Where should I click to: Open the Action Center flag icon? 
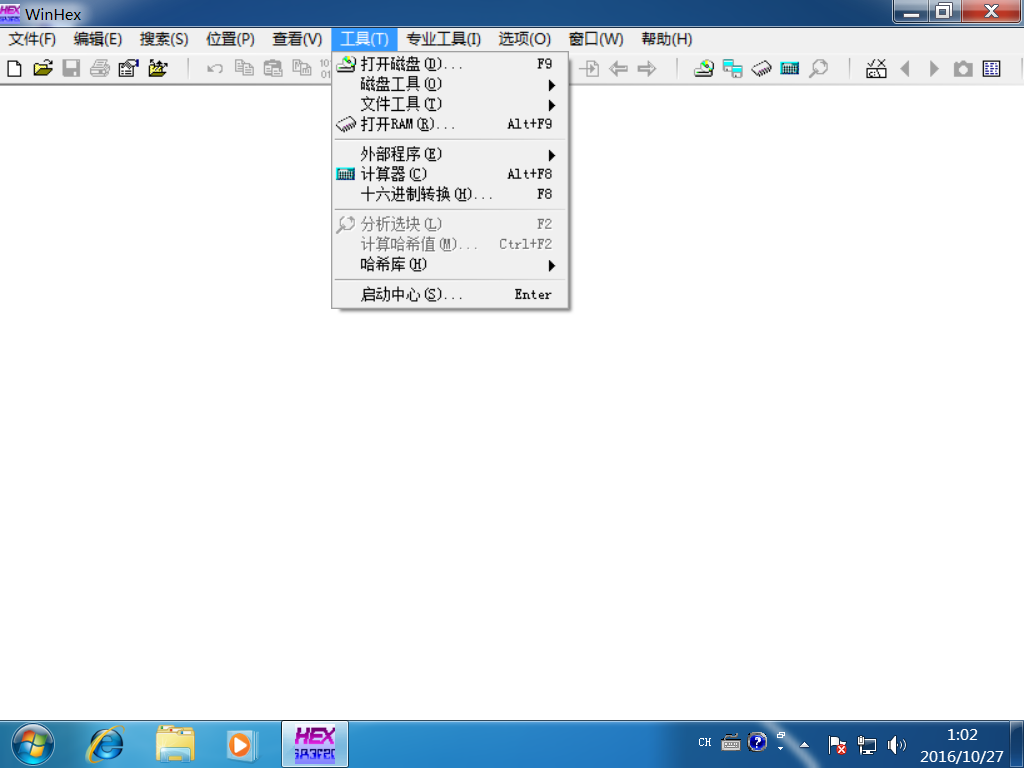click(x=837, y=744)
